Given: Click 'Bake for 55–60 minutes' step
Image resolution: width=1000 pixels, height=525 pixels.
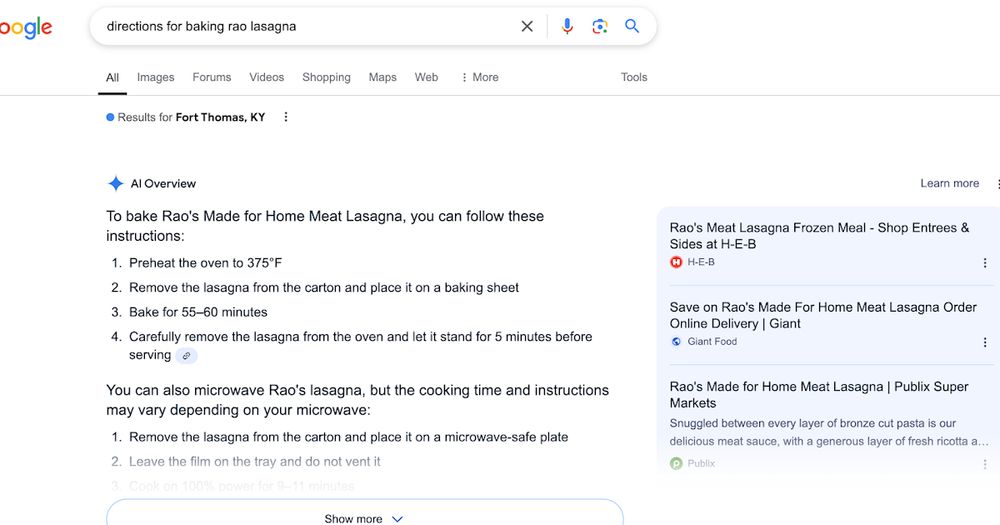Looking at the screenshot, I should point(198,312).
